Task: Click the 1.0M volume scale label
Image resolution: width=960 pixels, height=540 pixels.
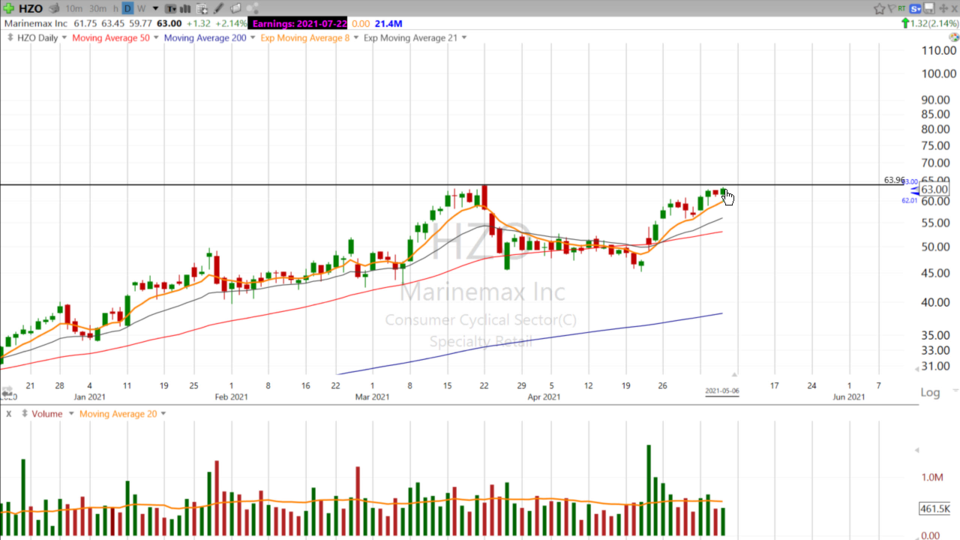Action: [932, 477]
